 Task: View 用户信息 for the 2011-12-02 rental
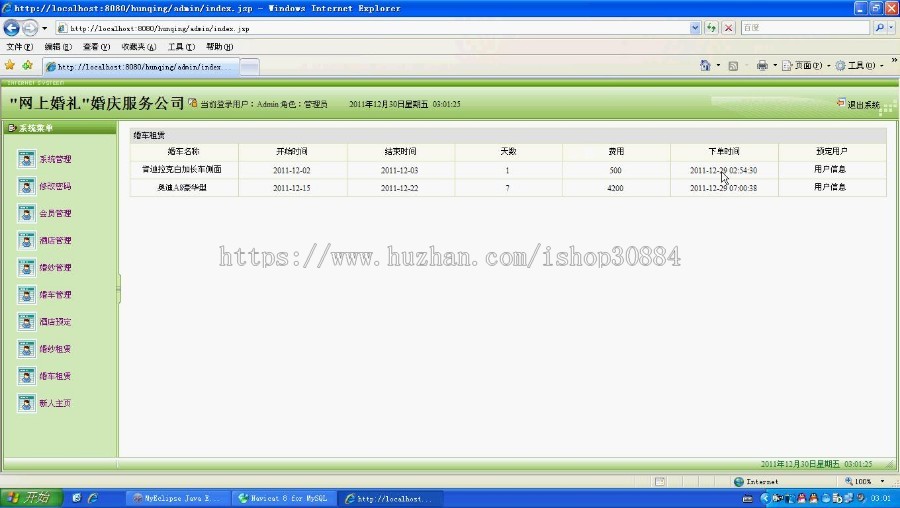pos(830,169)
